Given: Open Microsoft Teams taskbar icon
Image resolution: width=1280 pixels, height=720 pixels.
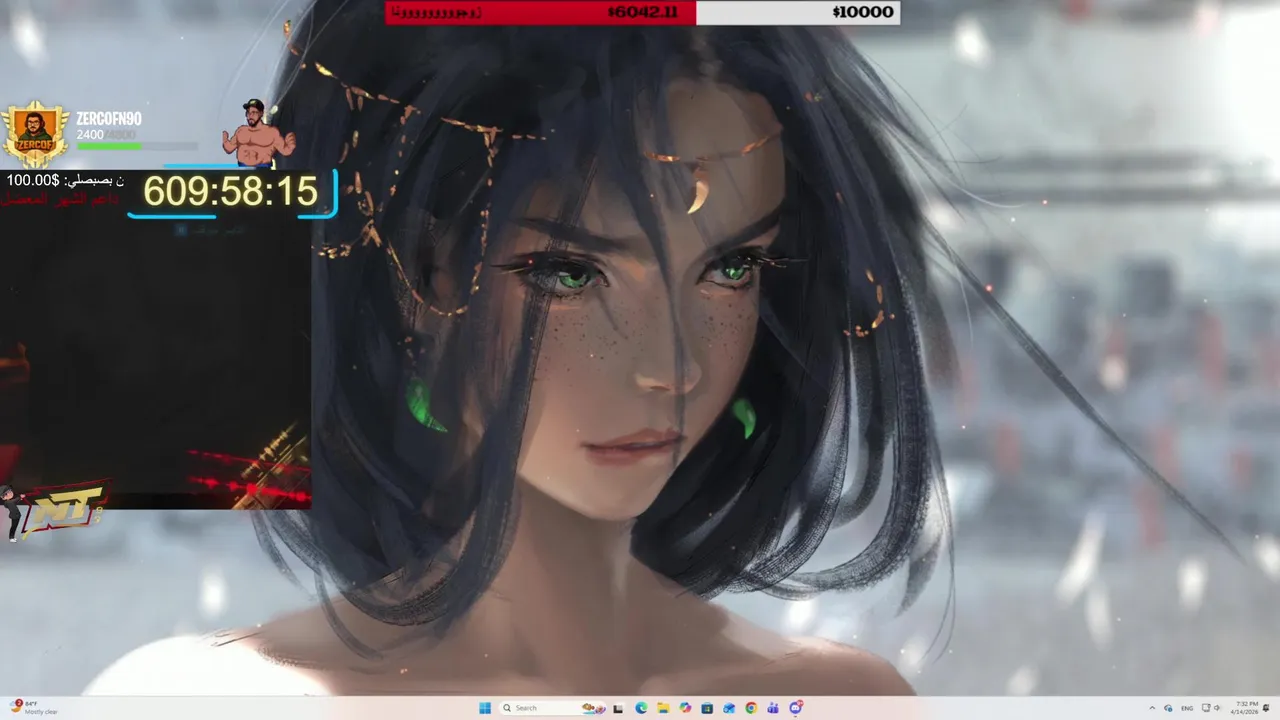Looking at the screenshot, I should [x=773, y=708].
